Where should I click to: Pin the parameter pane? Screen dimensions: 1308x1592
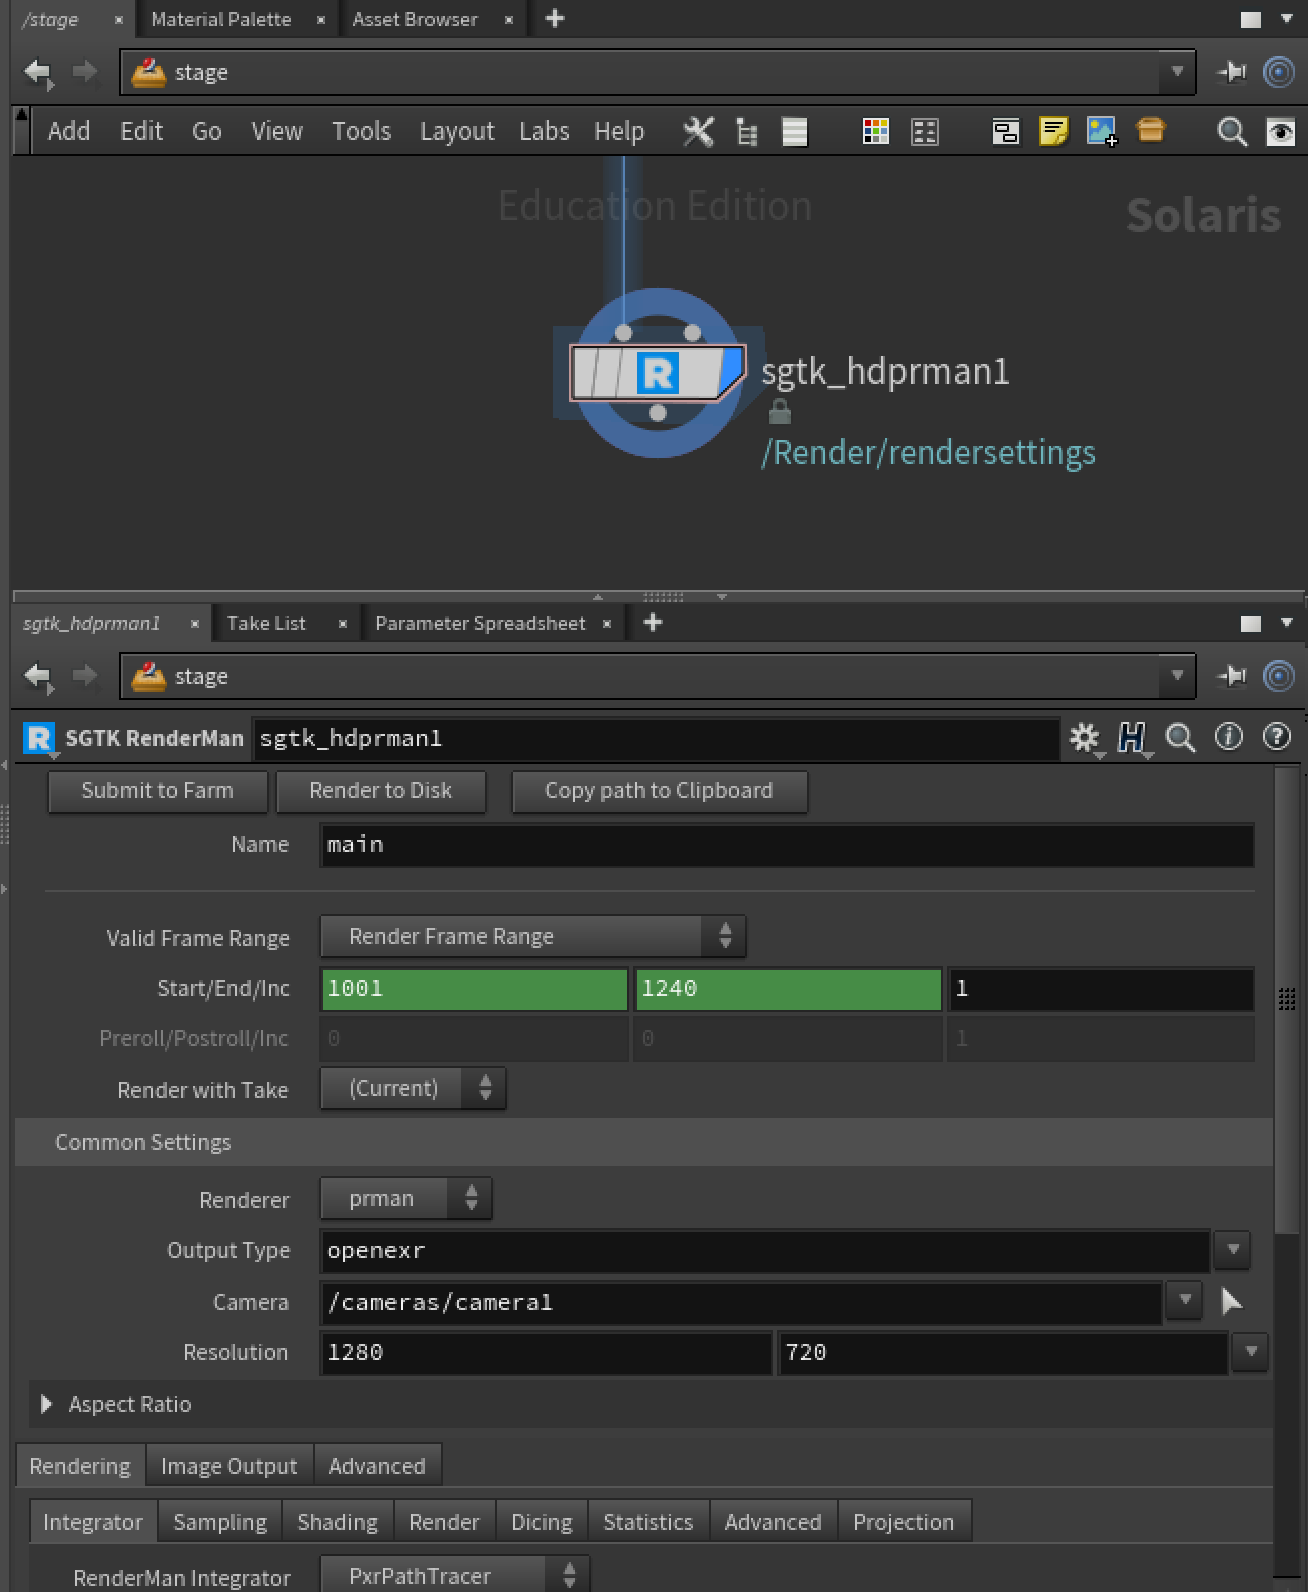tap(1232, 676)
